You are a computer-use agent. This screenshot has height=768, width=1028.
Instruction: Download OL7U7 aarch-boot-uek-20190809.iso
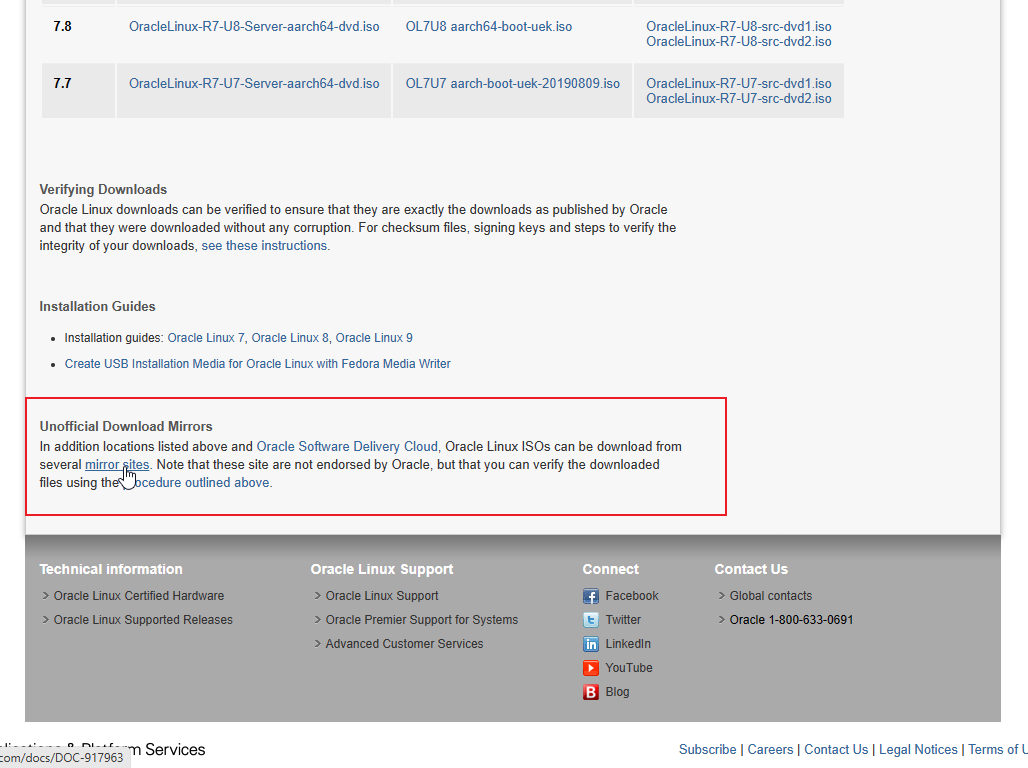[512, 84]
